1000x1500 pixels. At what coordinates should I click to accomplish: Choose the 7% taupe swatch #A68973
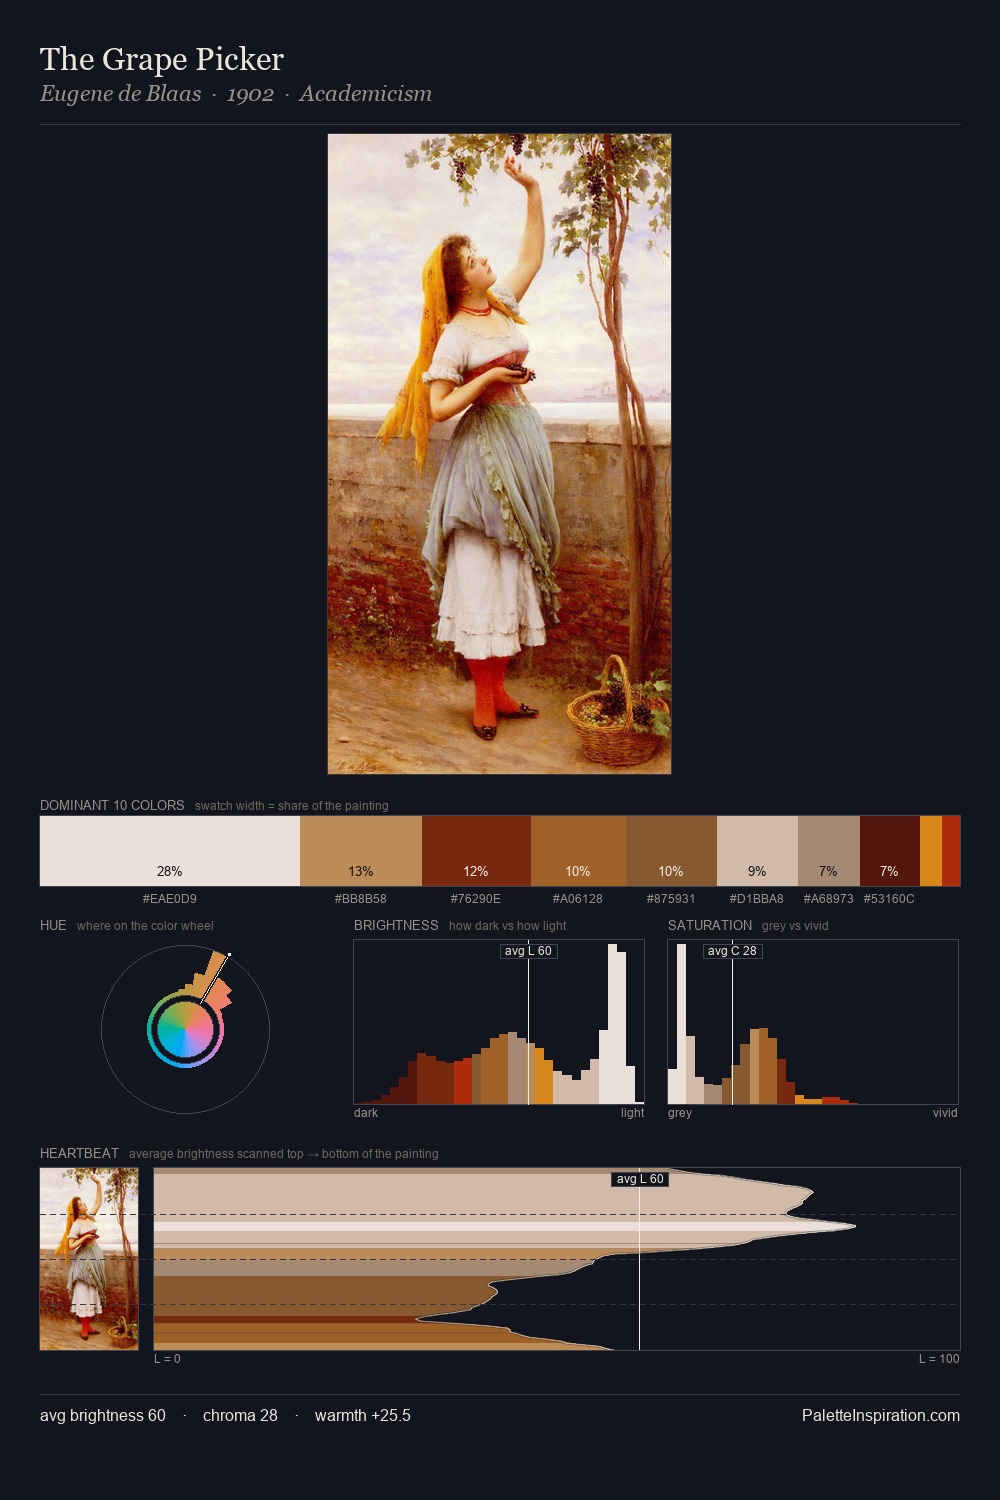pyautogui.click(x=829, y=851)
